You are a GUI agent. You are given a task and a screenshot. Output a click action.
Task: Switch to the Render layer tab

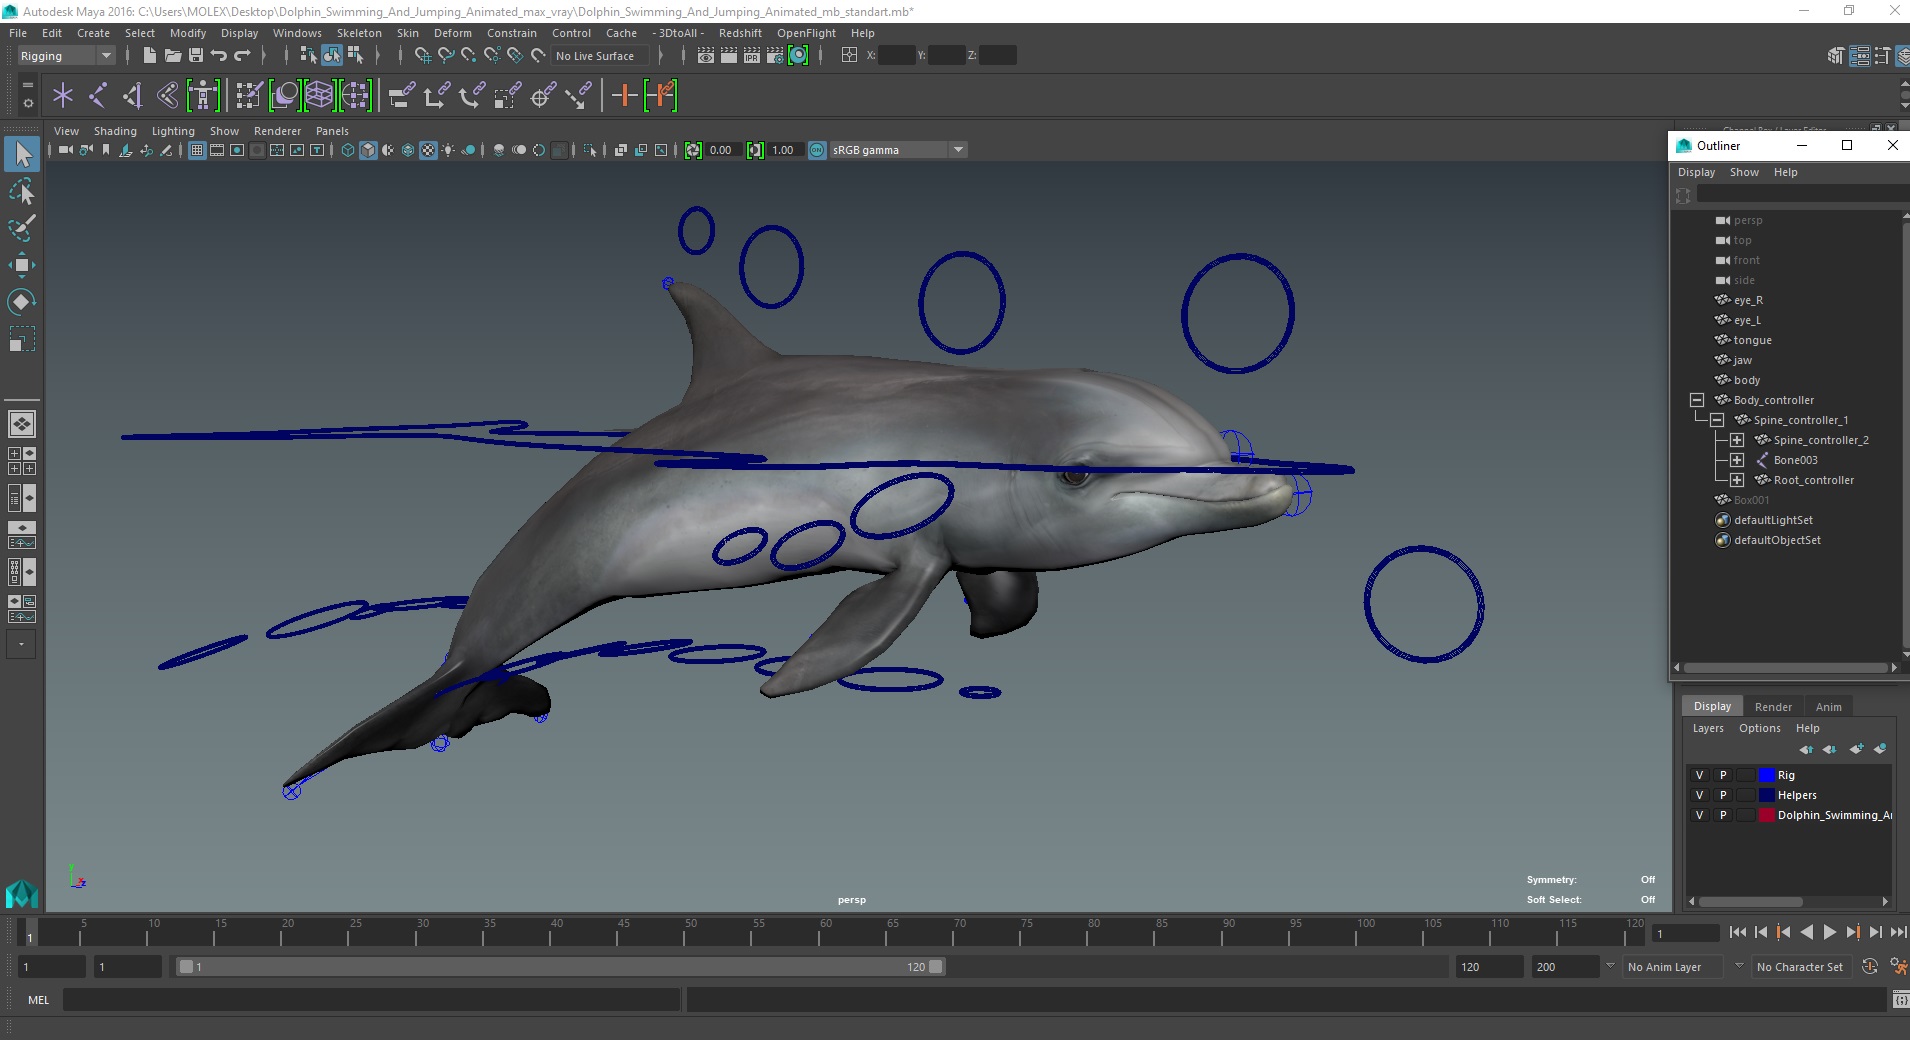tap(1773, 707)
